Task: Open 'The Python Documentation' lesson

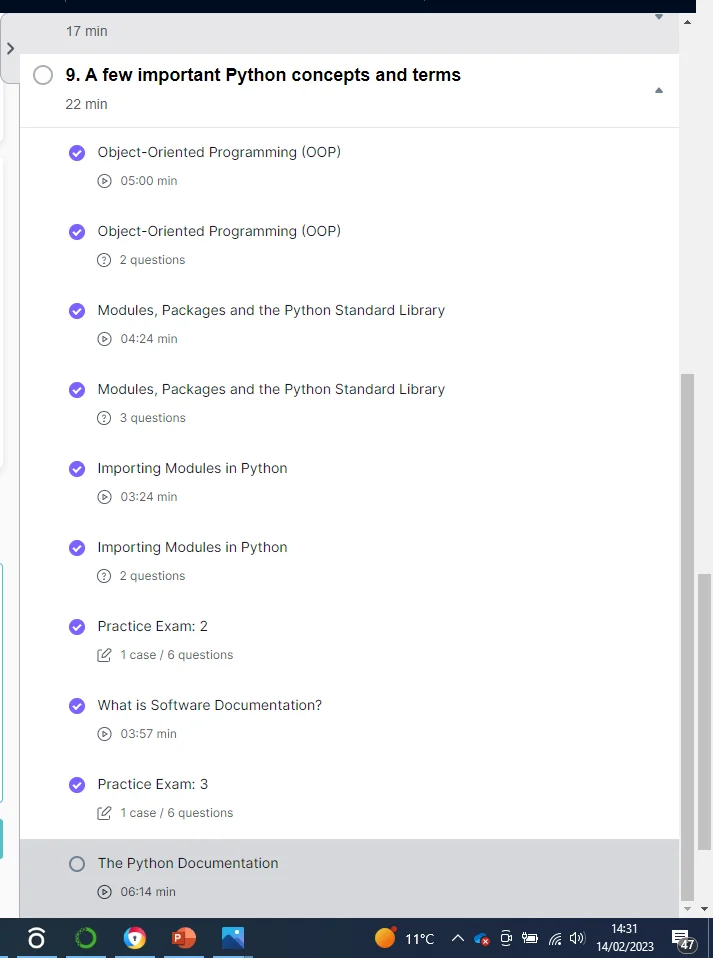Action: 188,863
